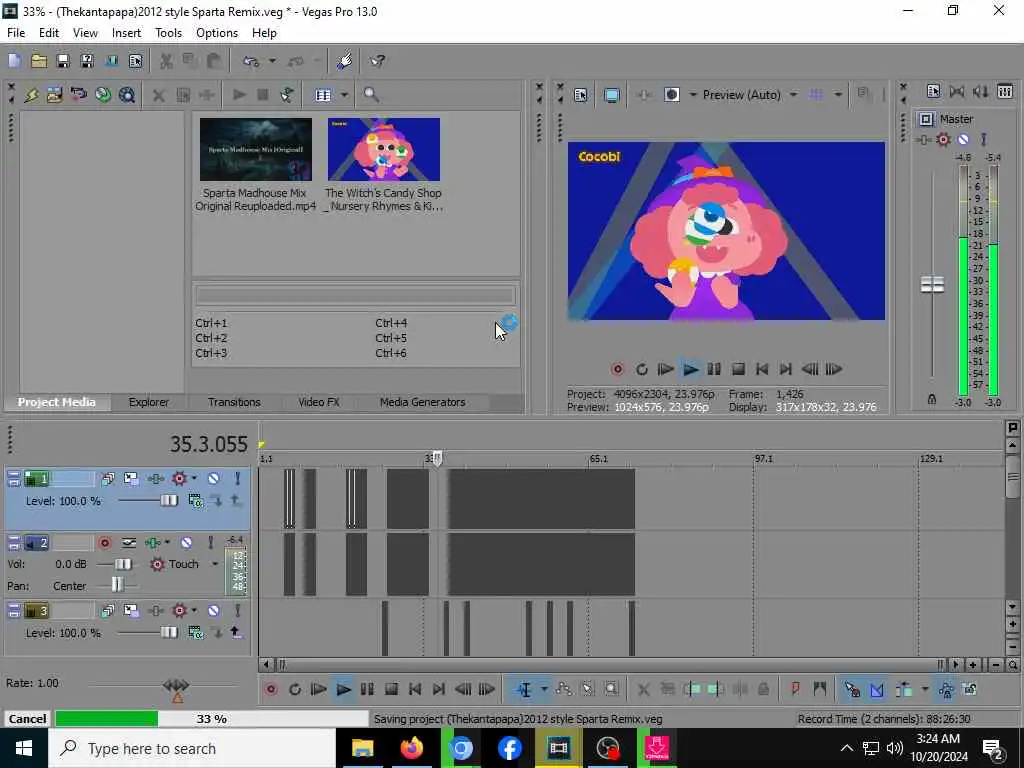1024x768 pixels.
Task: Switch to the Media Generators tab
Action: (x=423, y=402)
